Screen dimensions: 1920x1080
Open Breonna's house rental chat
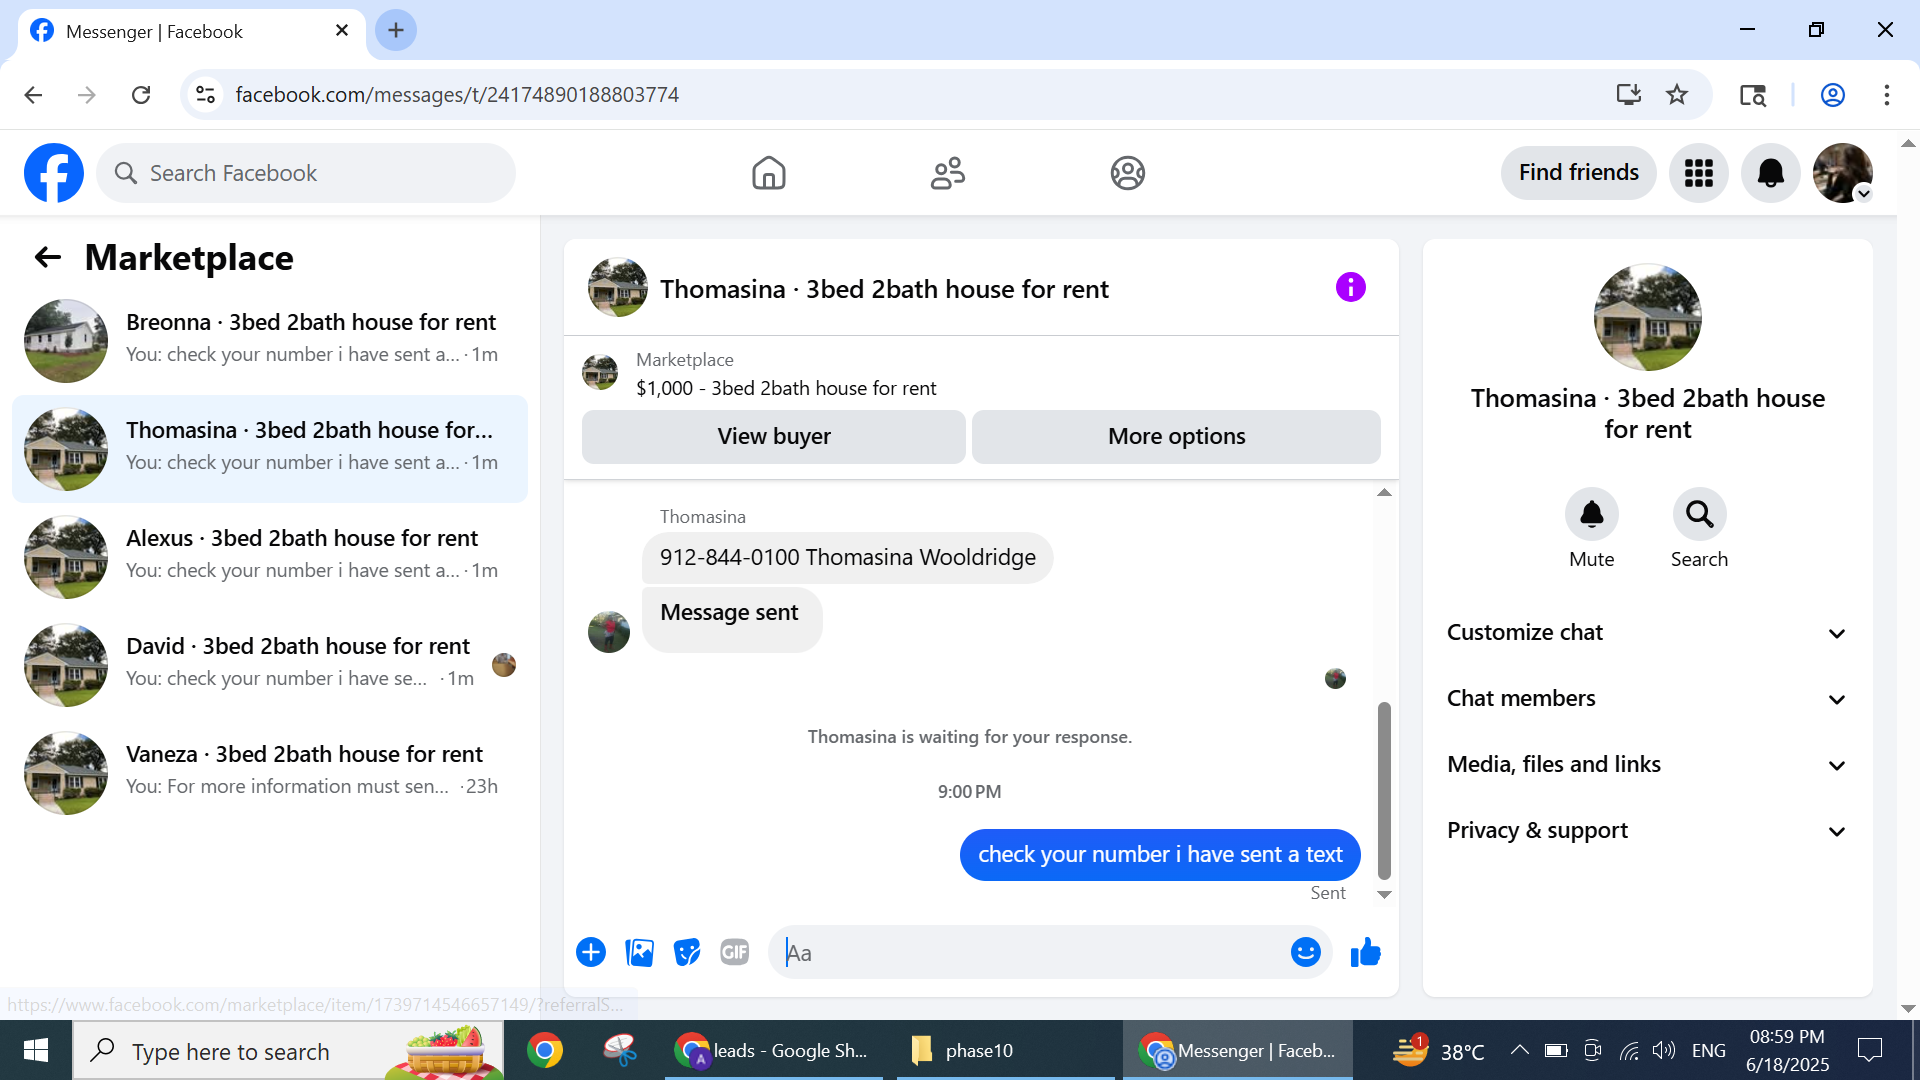[x=270, y=340]
